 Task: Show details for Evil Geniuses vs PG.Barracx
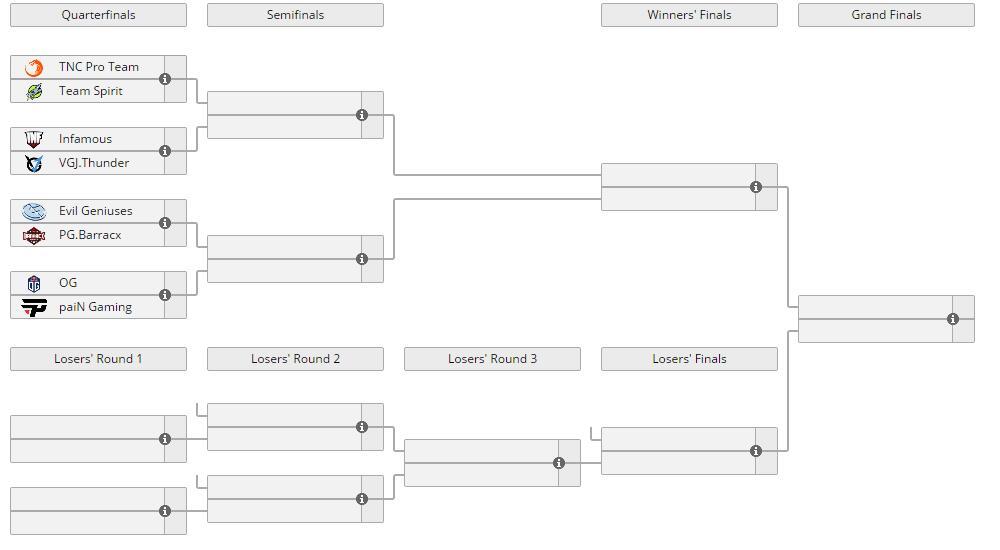click(x=165, y=223)
